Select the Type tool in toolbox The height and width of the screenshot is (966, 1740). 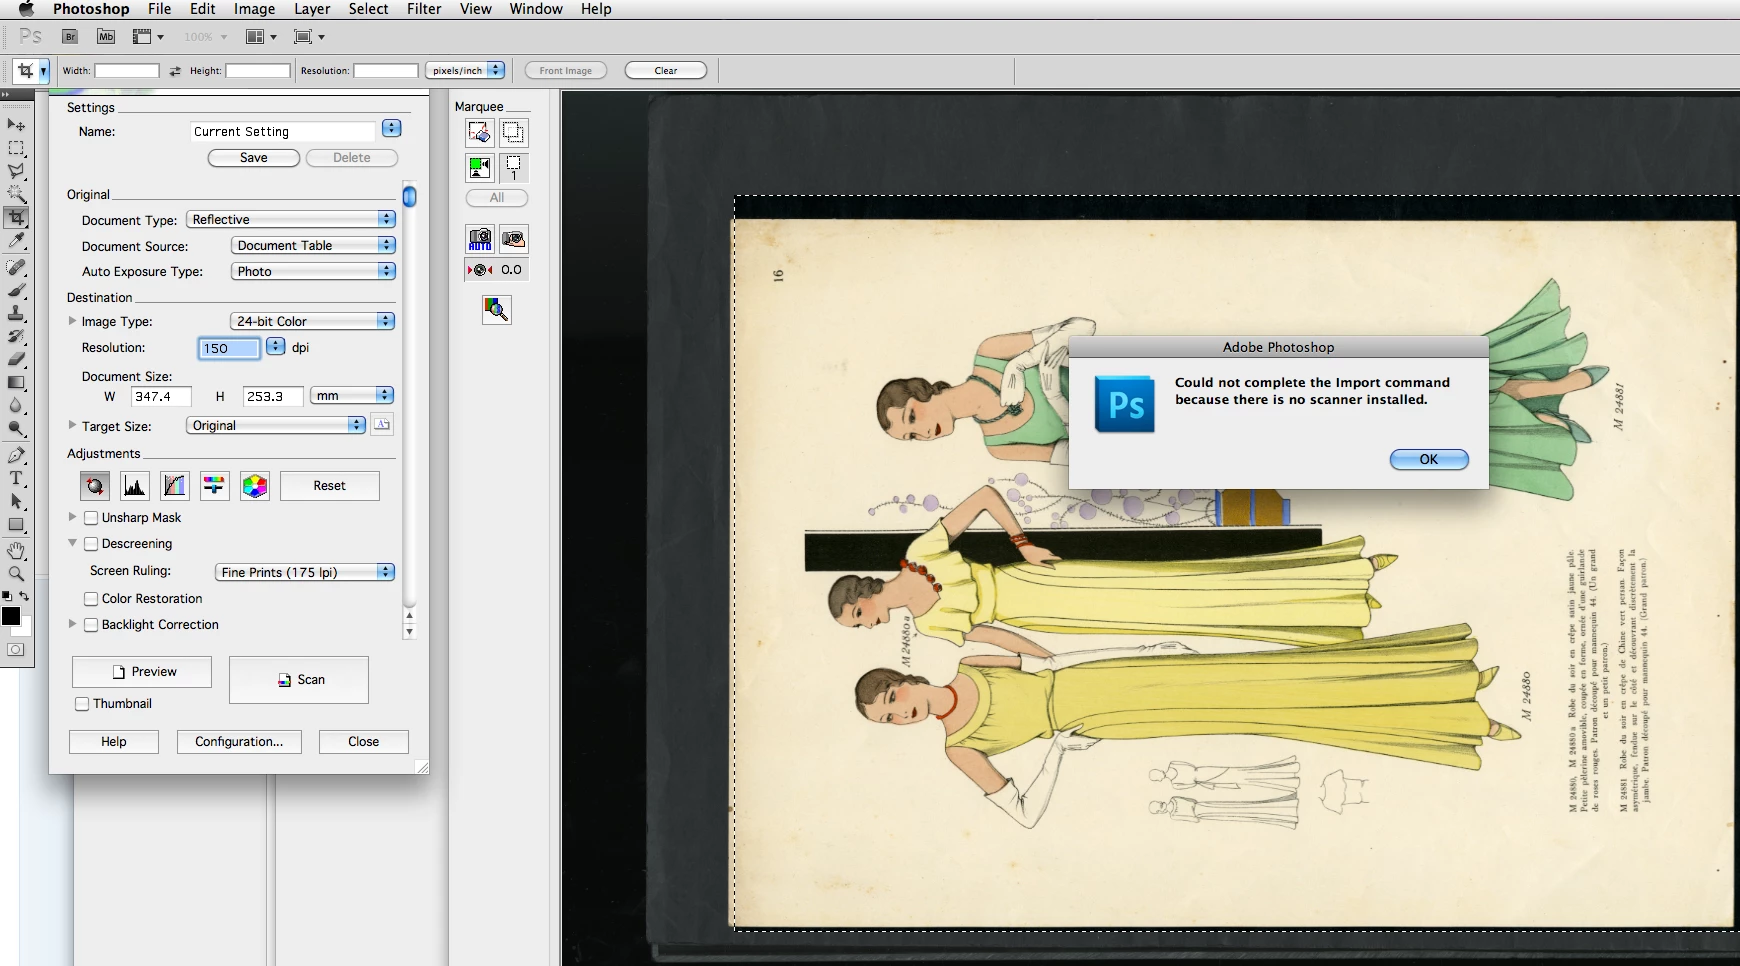point(17,479)
